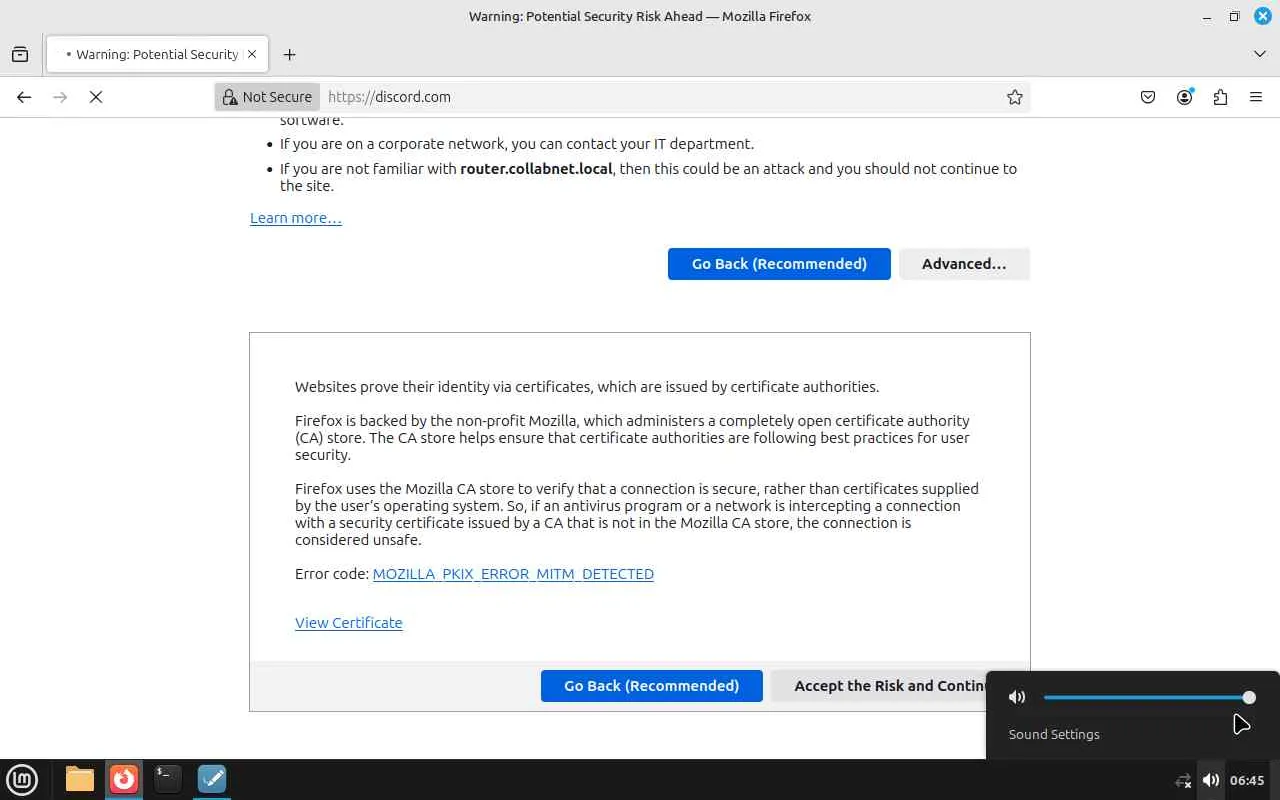The image size is (1280, 800).
Task: Open Firefox View recent browsing icon
Action: 20,54
